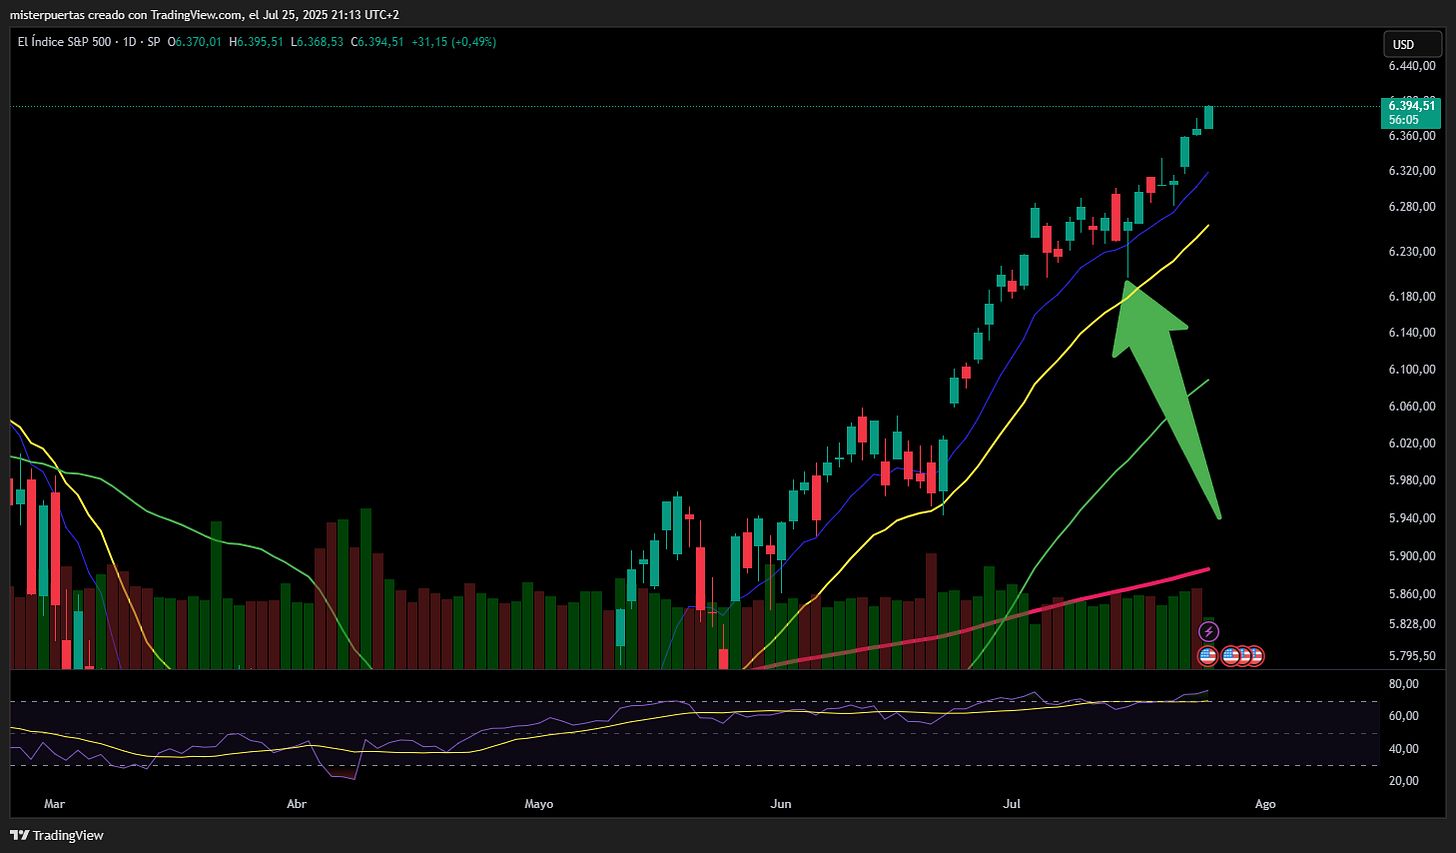Select the daily change +31,15 (+0,49%)
This screenshot has width=1456, height=853.
pyautogui.click(x=454, y=42)
